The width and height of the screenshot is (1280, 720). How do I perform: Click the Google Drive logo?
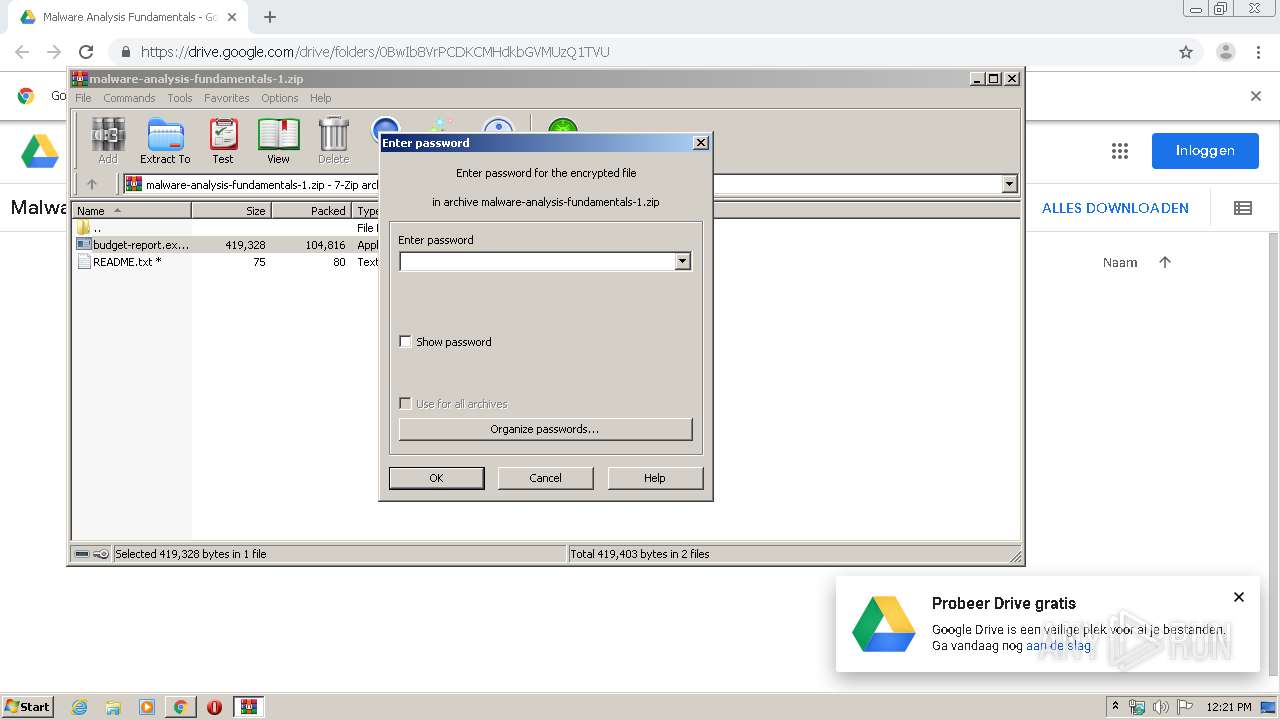click(x=41, y=150)
